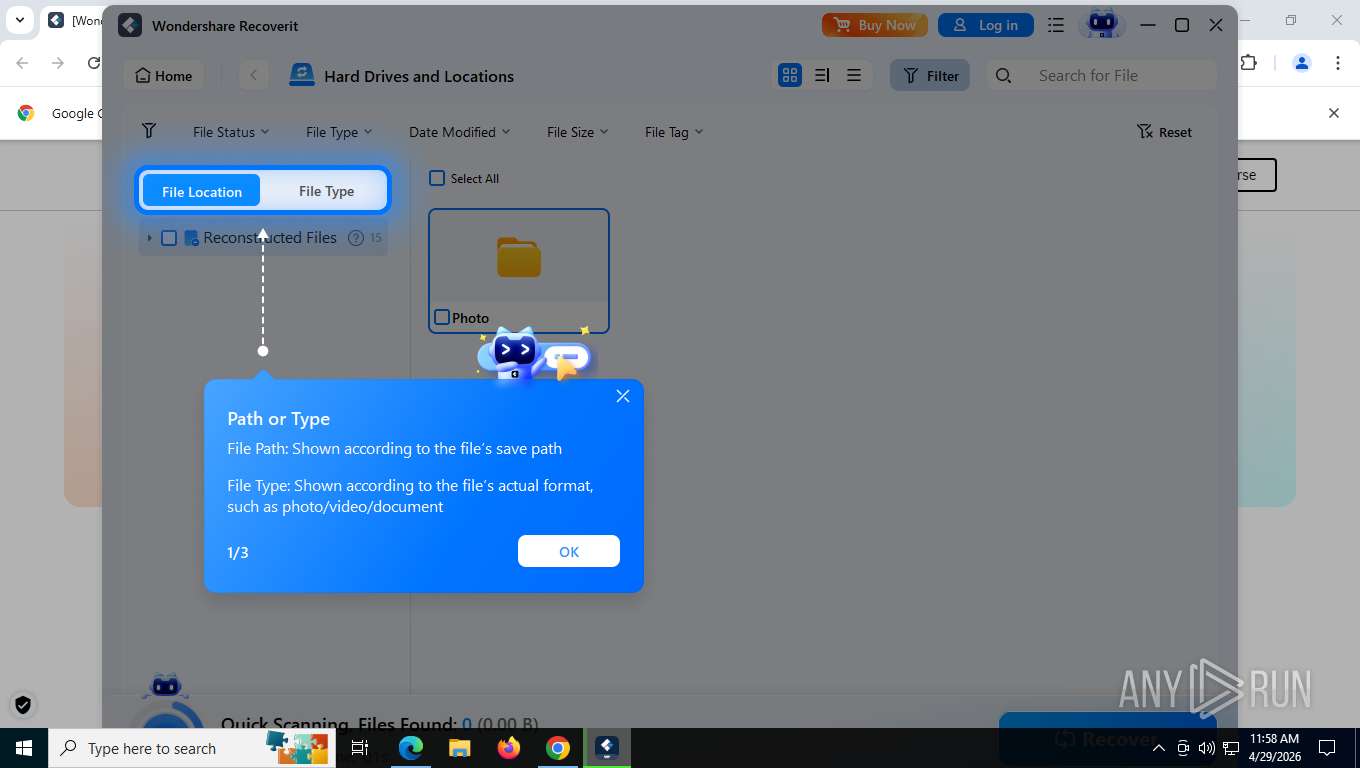Screen dimensions: 1360x768
Task: Check the Reconstructed Files checkbox
Action: (169, 238)
